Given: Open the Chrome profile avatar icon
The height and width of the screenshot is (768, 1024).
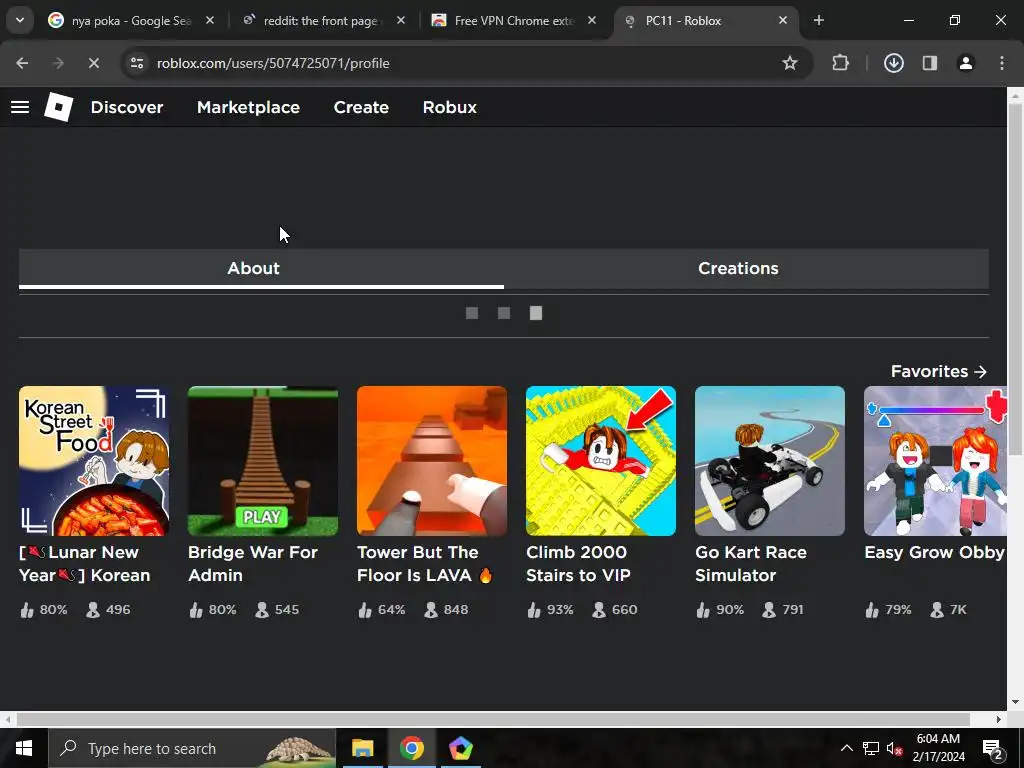Looking at the screenshot, I should (965, 63).
